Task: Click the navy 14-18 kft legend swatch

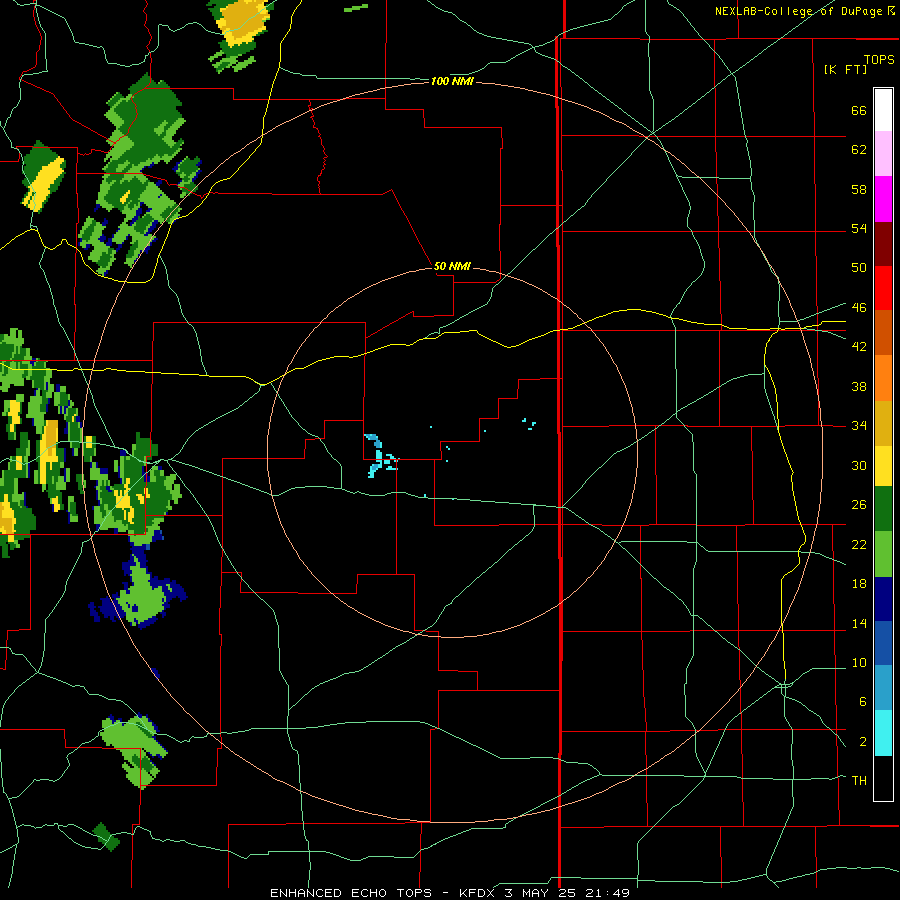Action: tap(883, 599)
